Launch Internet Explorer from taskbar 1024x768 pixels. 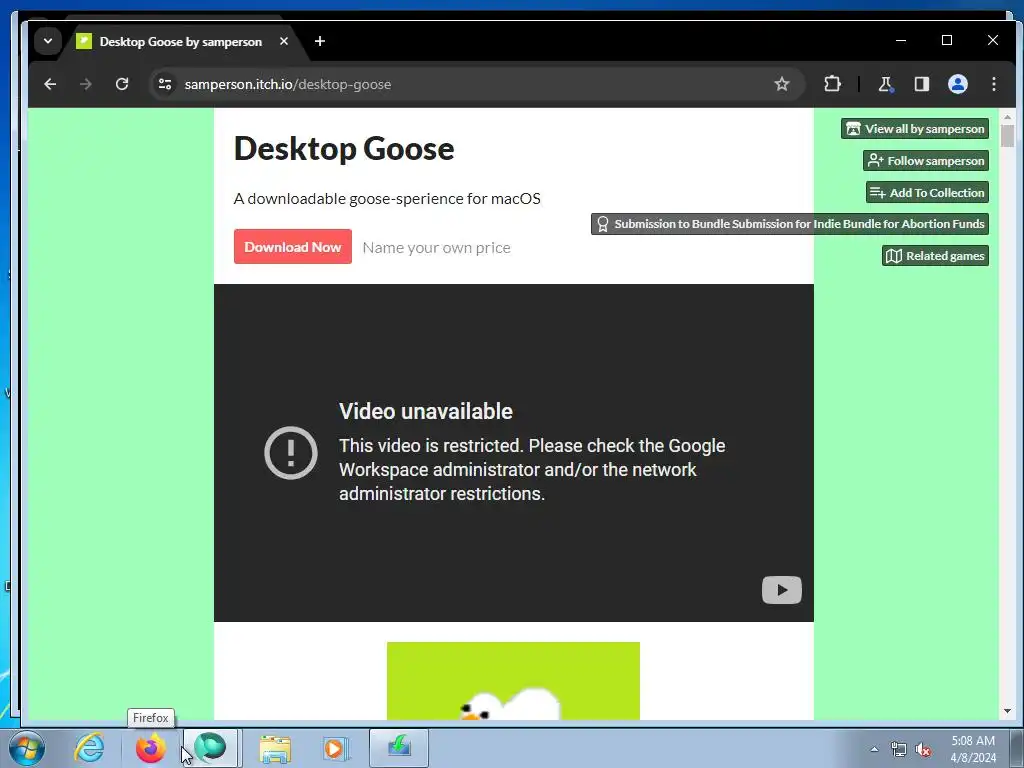pos(89,748)
